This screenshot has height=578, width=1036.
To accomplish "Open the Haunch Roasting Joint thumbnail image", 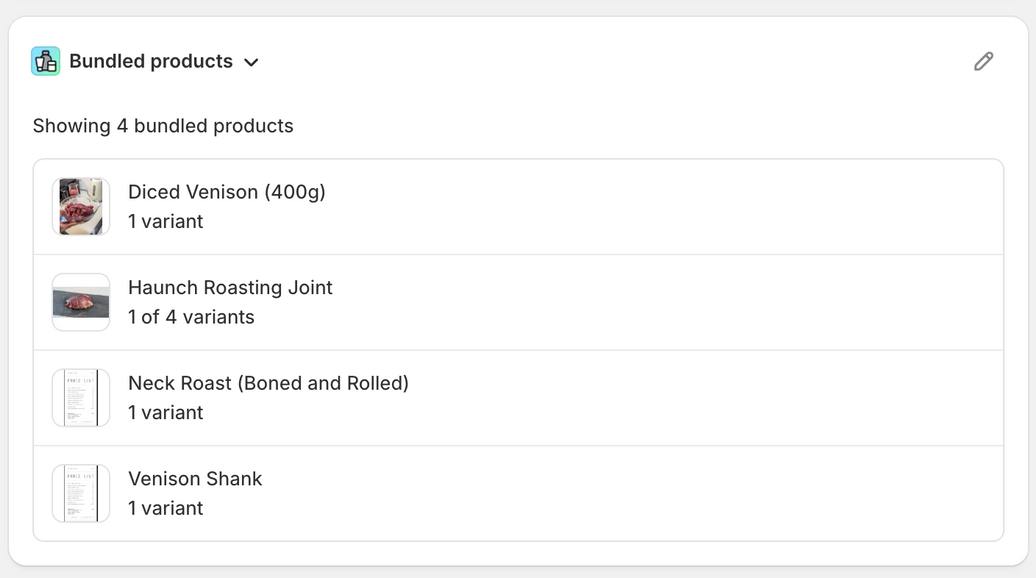I will click(x=81, y=302).
